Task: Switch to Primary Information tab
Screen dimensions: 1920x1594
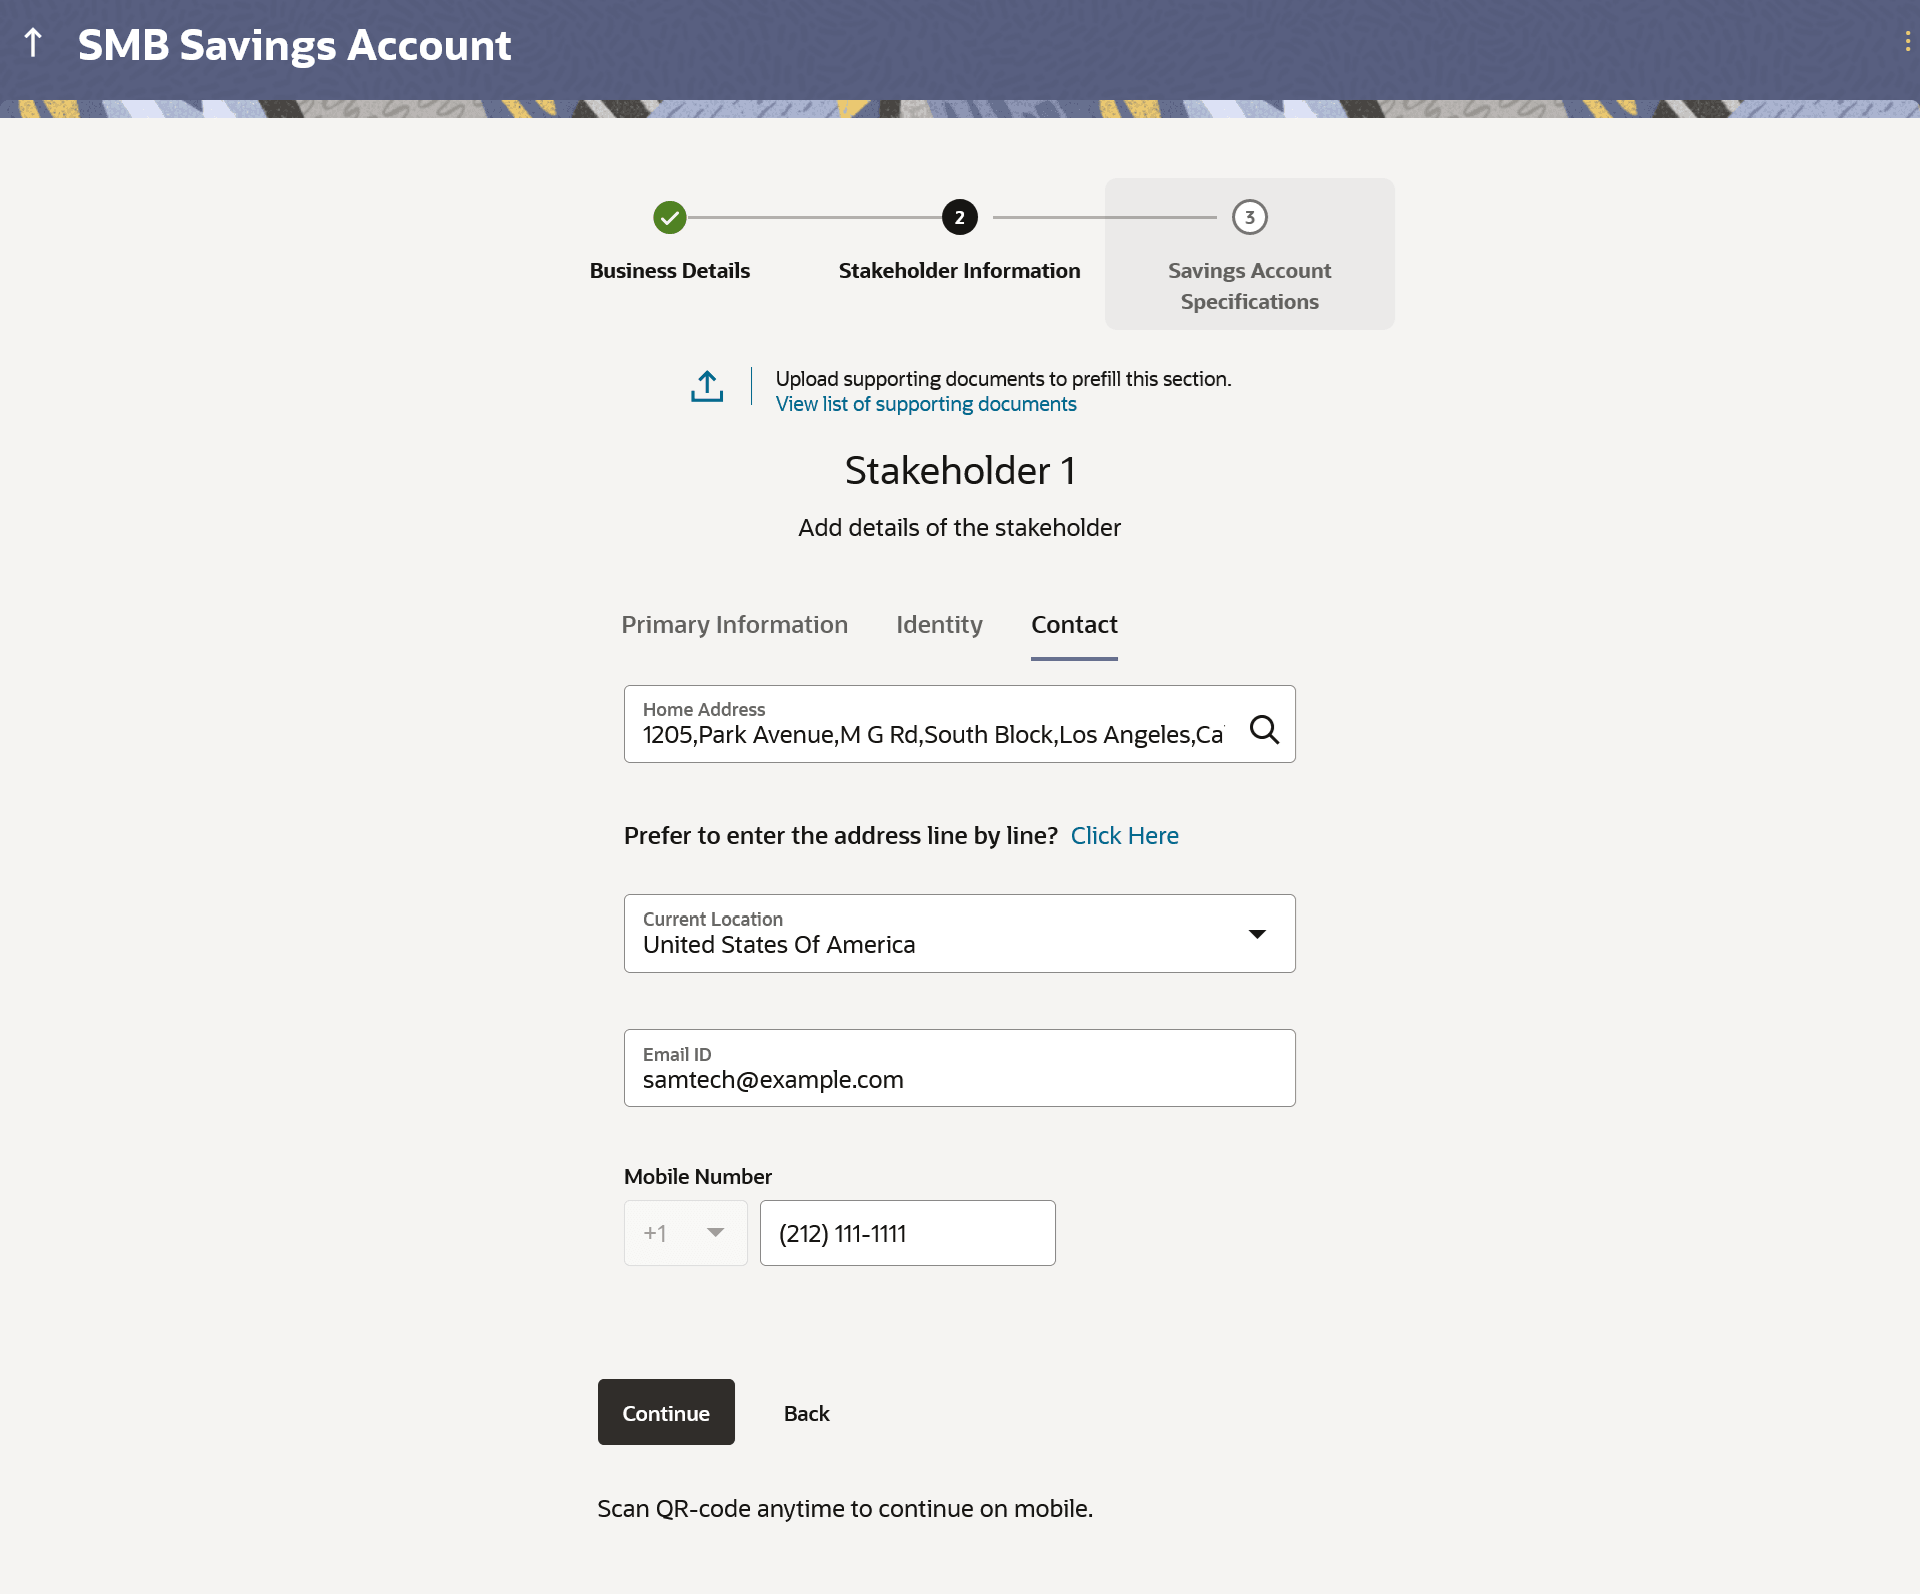Action: point(734,625)
